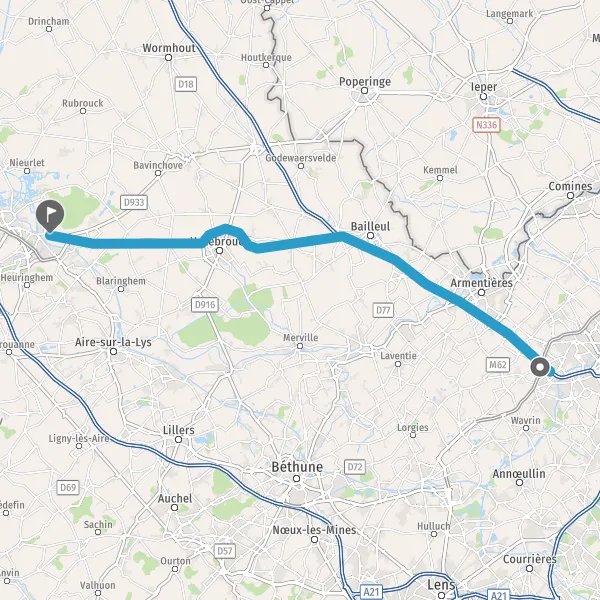Click the D18 road shield
Image resolution: width=600 pixels, height=600 pixels.
point(186,84)
